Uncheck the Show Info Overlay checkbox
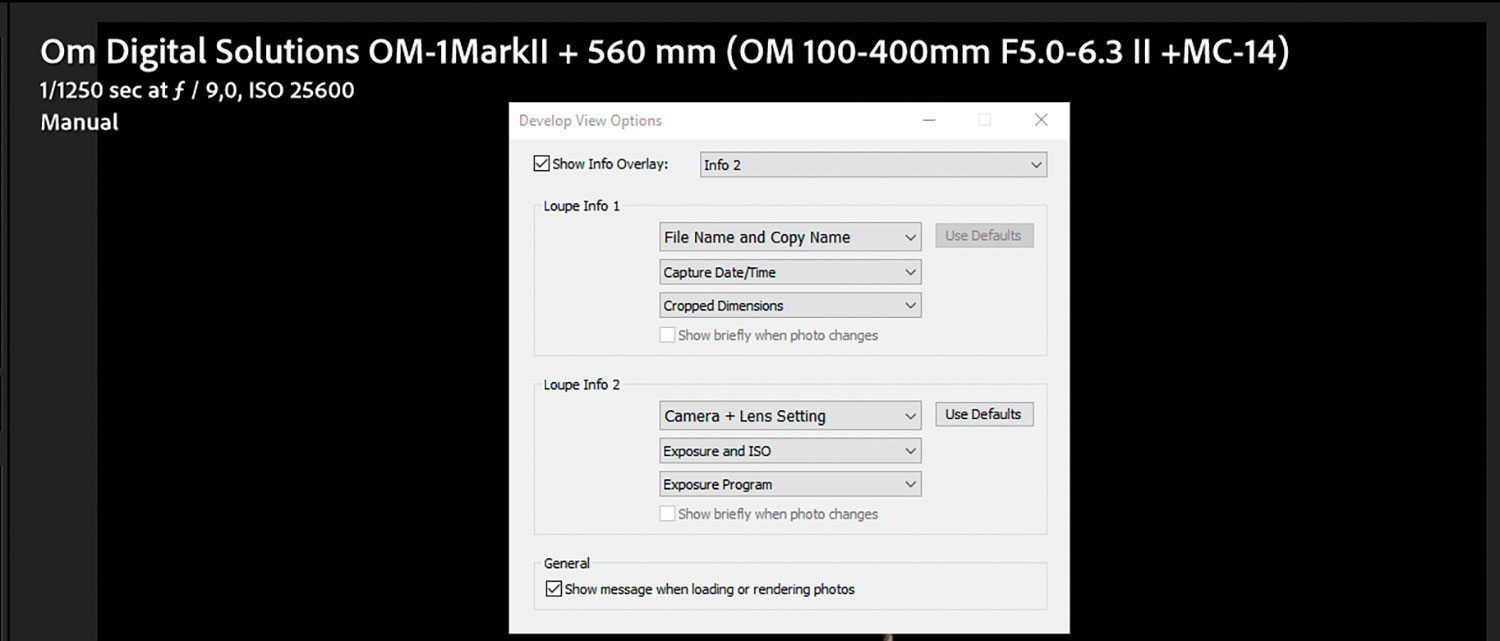 541,164
